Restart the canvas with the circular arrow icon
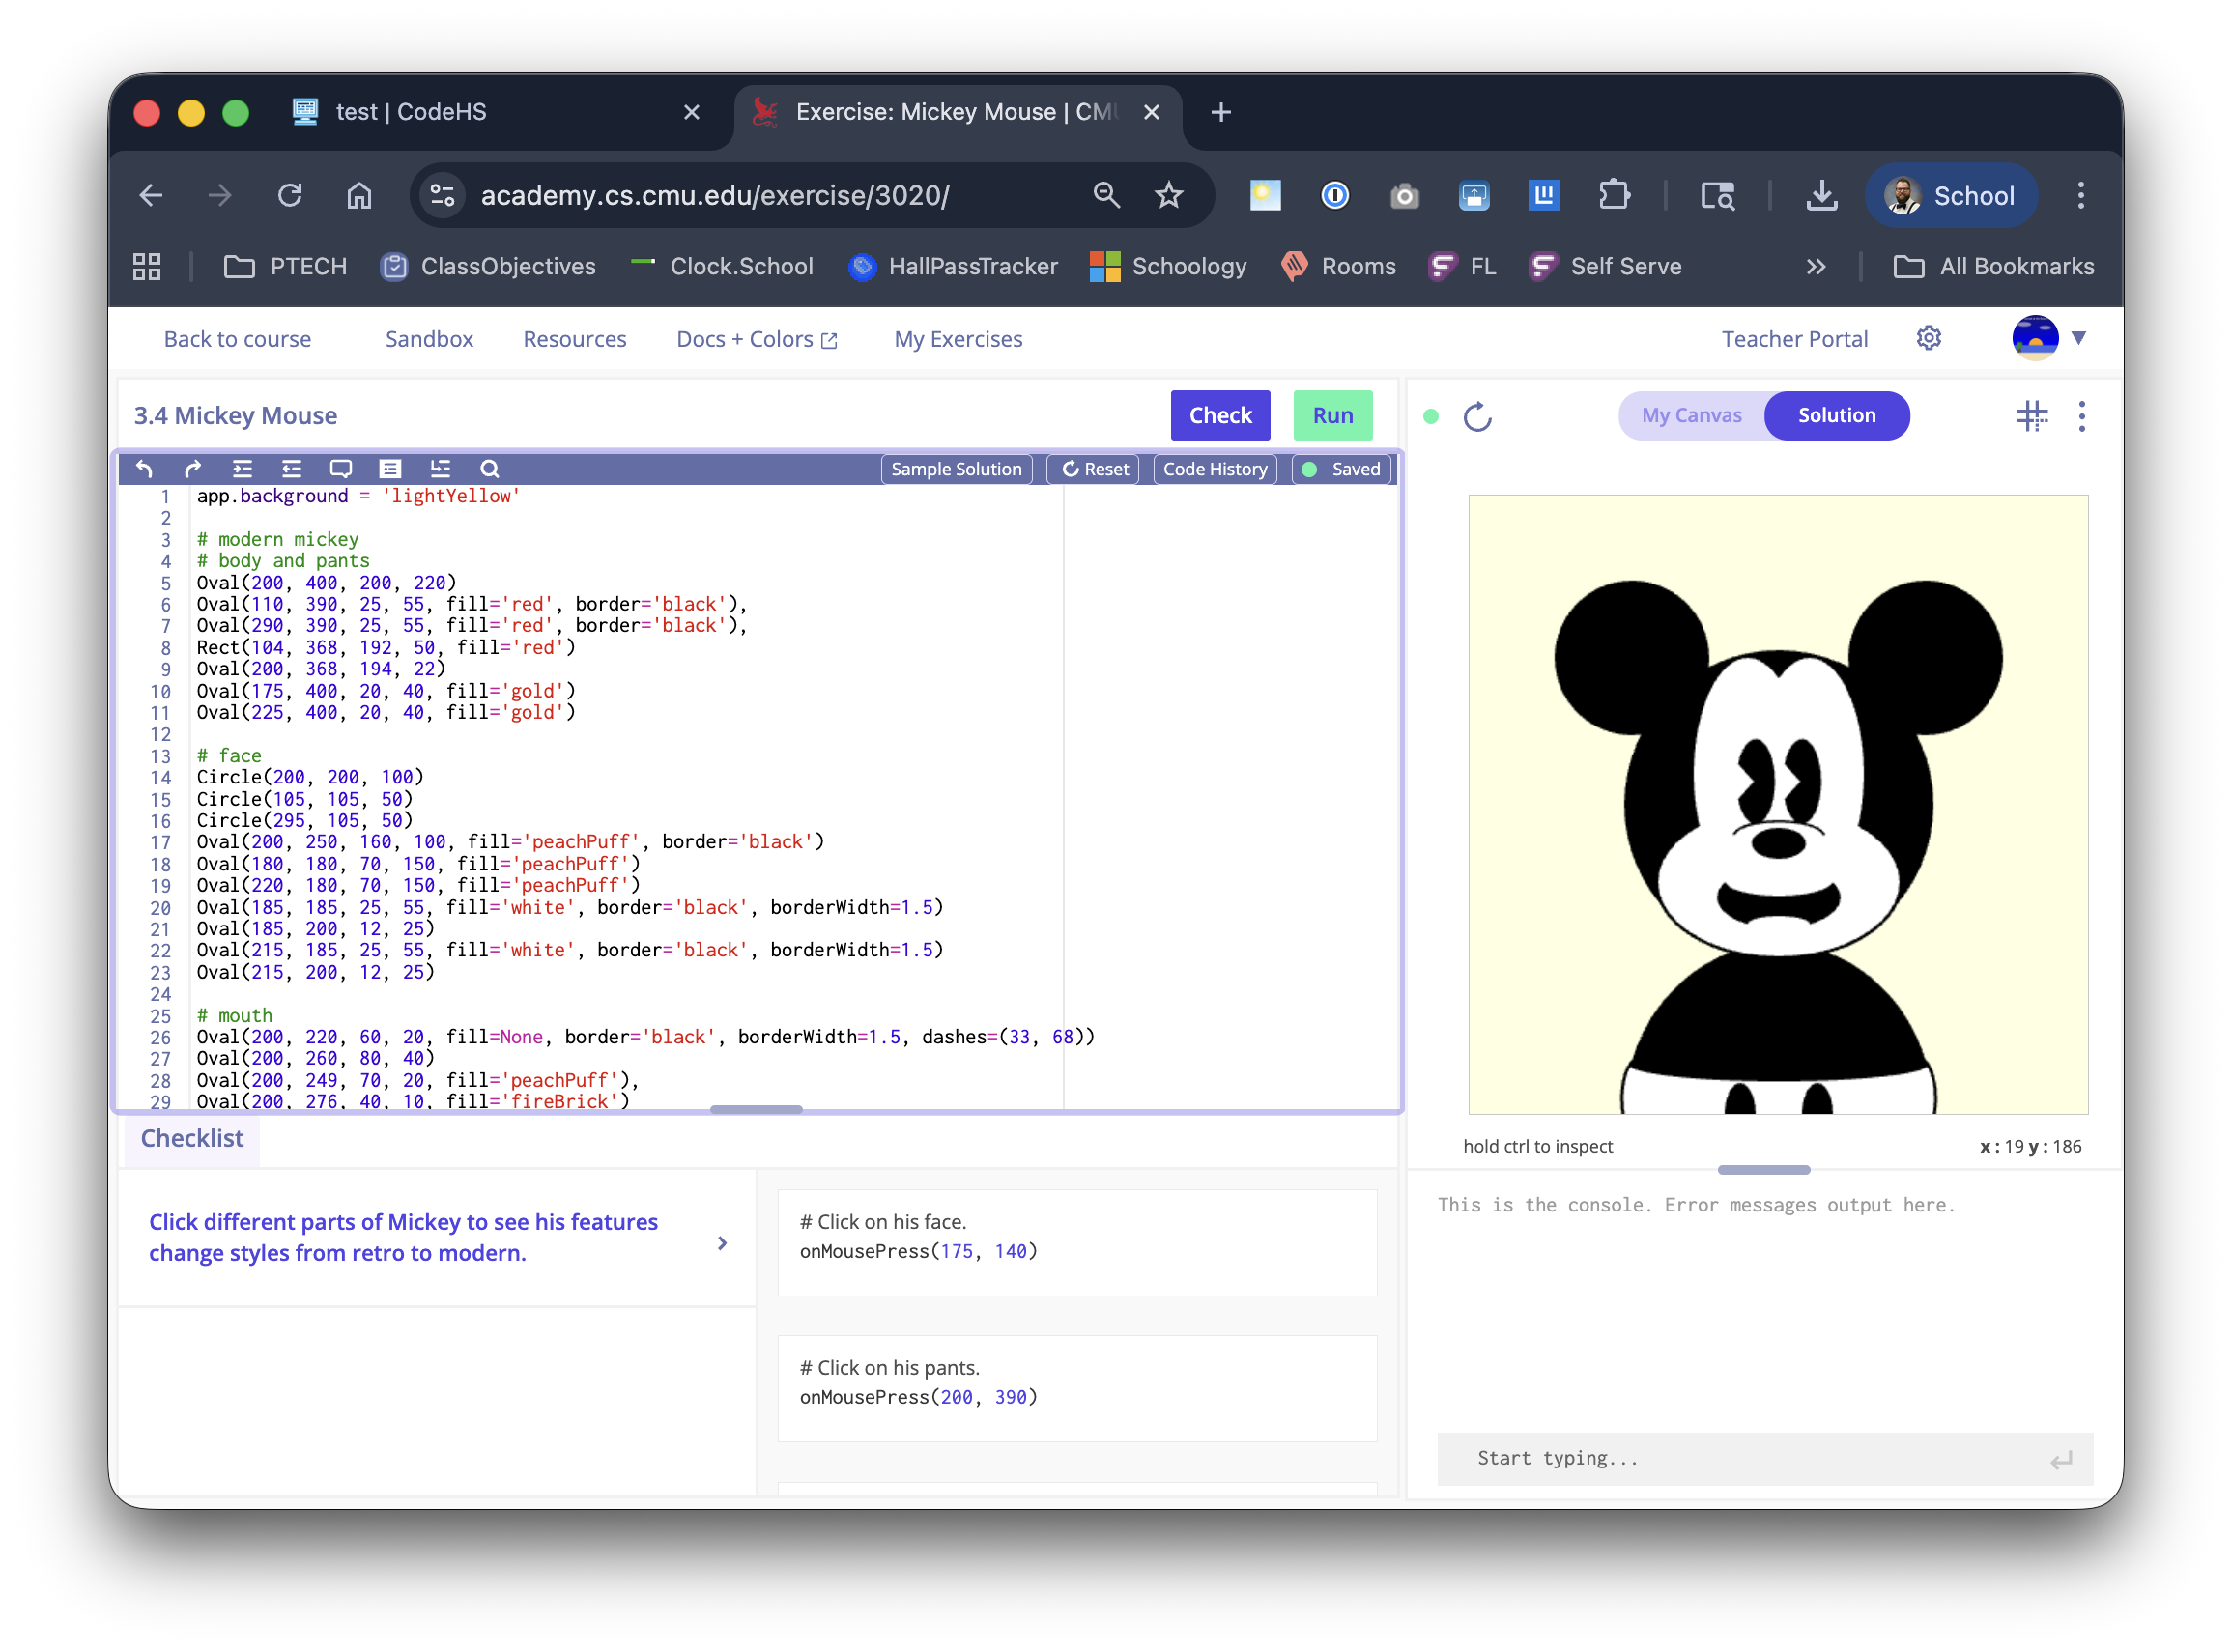The width and height of the screenshot is (2232, 1652). [x=1477, y=416]
